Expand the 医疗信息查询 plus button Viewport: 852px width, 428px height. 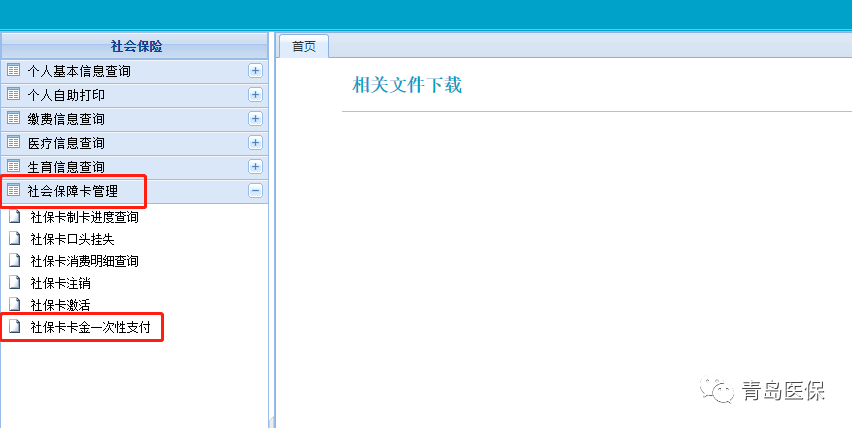255,143
